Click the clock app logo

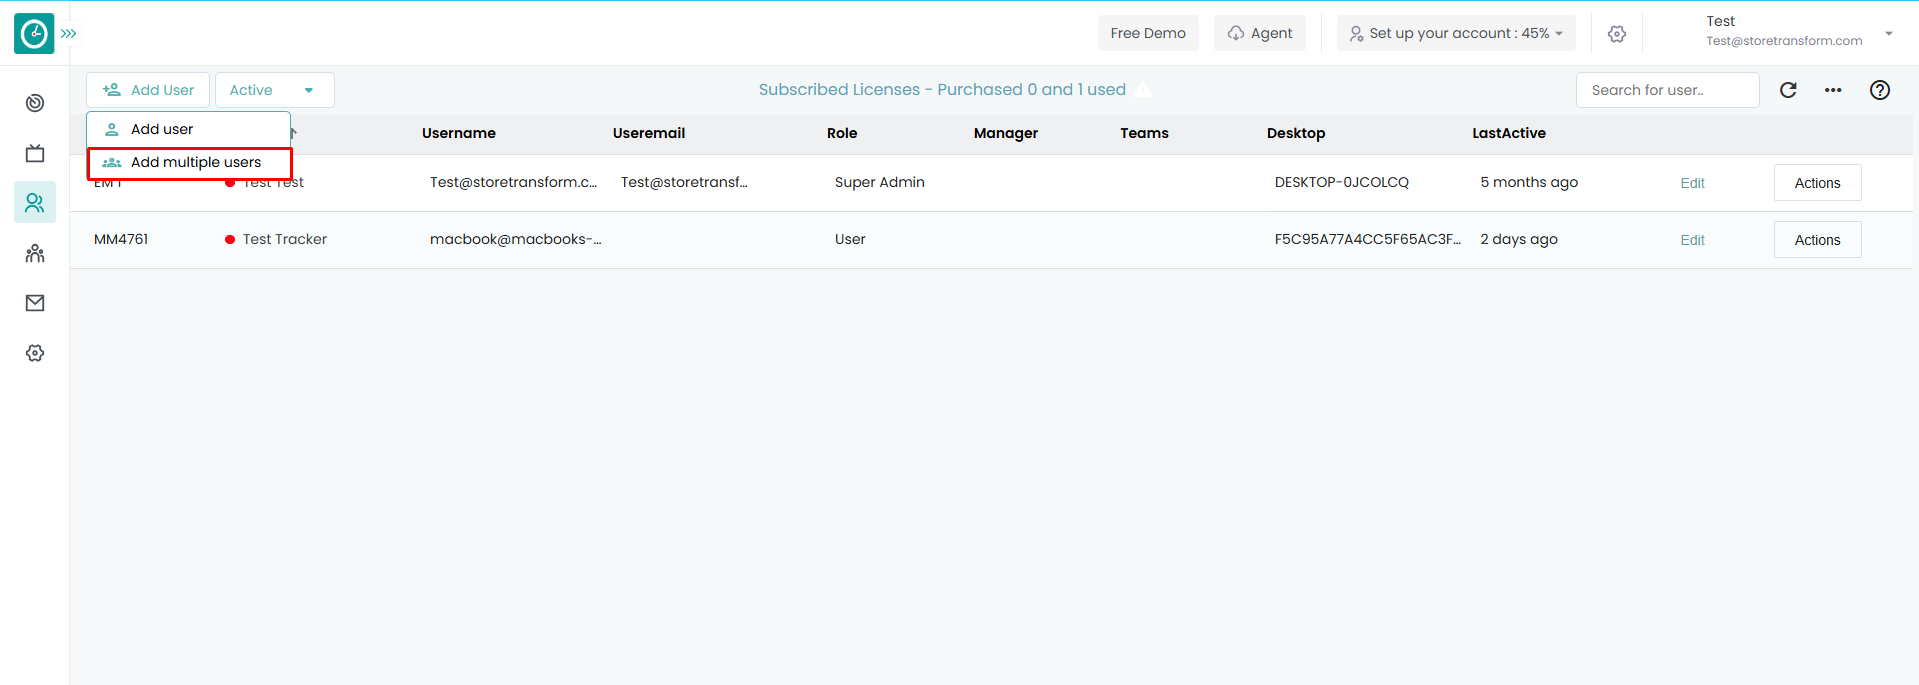34,33
